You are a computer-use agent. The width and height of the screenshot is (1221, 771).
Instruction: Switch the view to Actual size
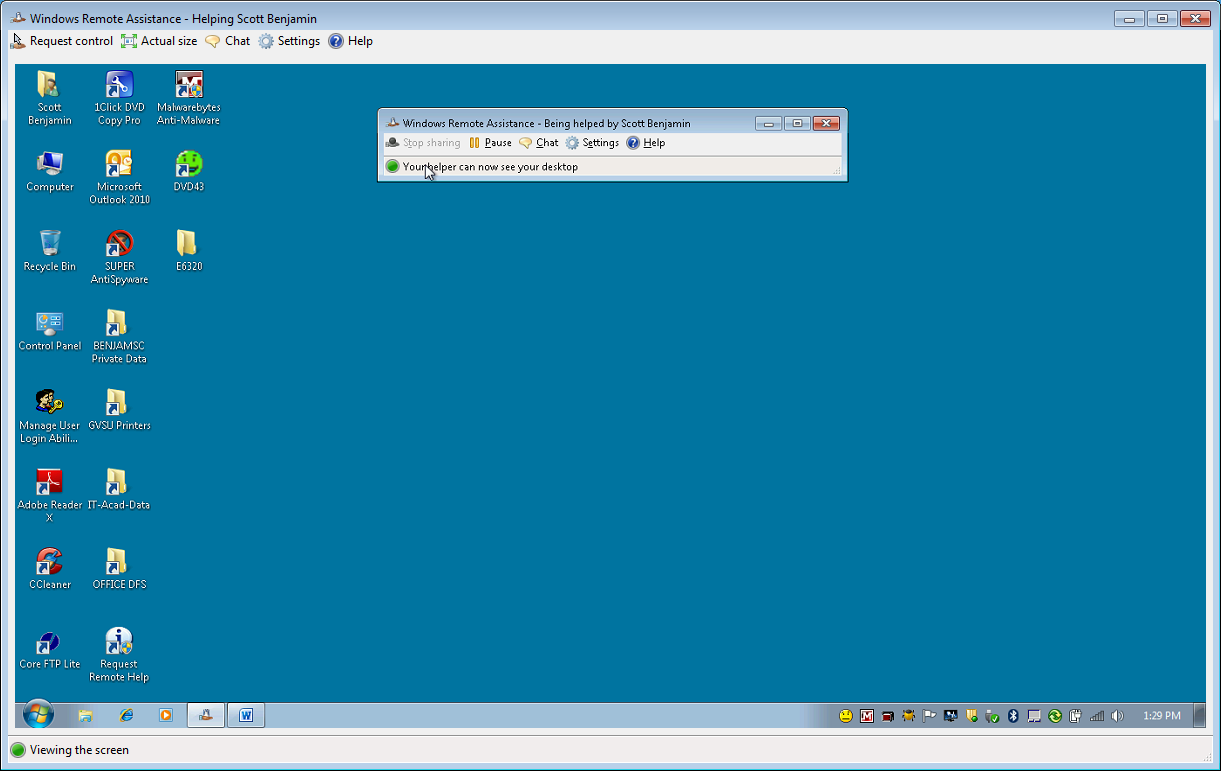tap(159, 41)
